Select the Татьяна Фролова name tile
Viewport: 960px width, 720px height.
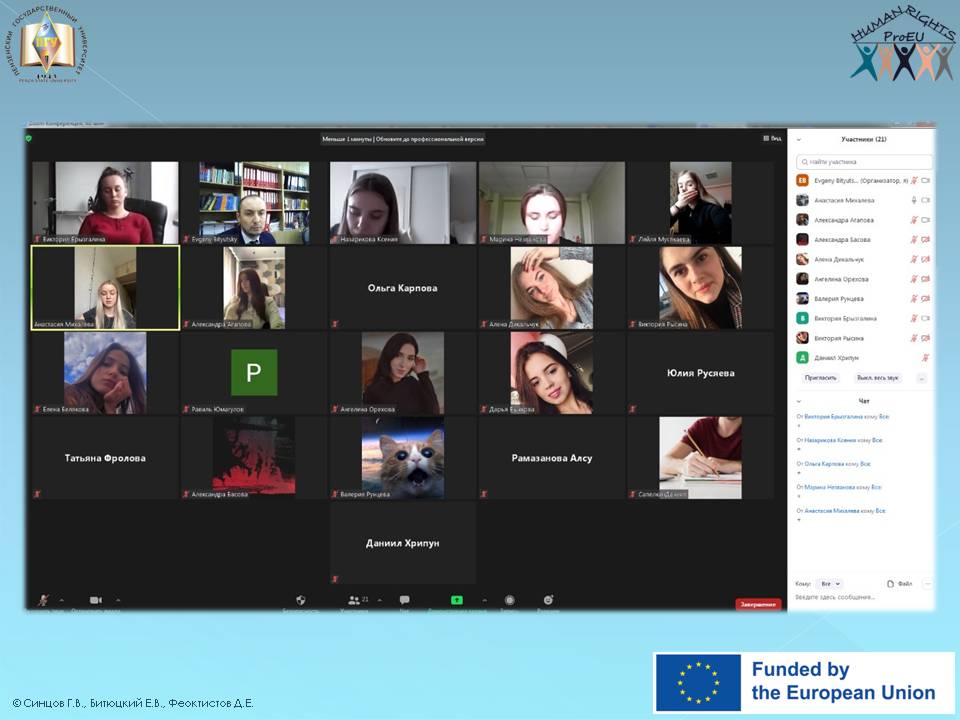pyautogui.click(x=105, y=457)
